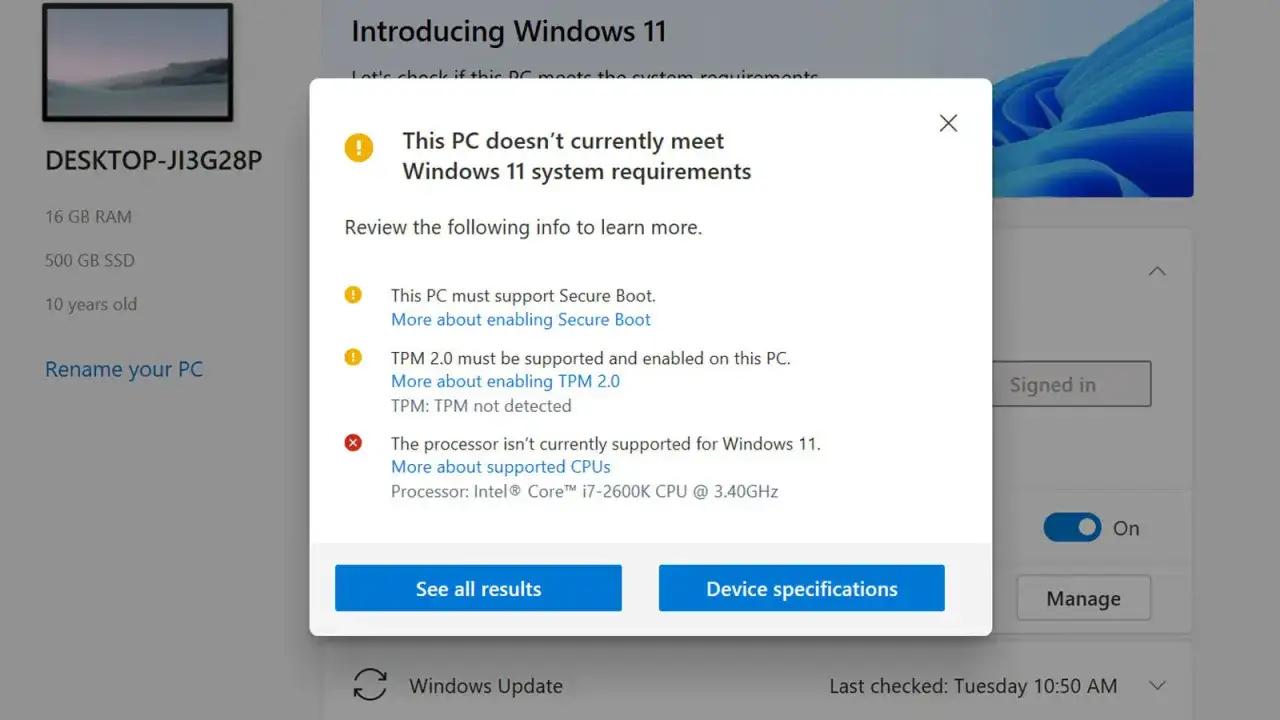Click the monitor thumbnail of DESKTOP-JI3G28P
Viewport: 1280px width, 720px height.
(137, 62)
